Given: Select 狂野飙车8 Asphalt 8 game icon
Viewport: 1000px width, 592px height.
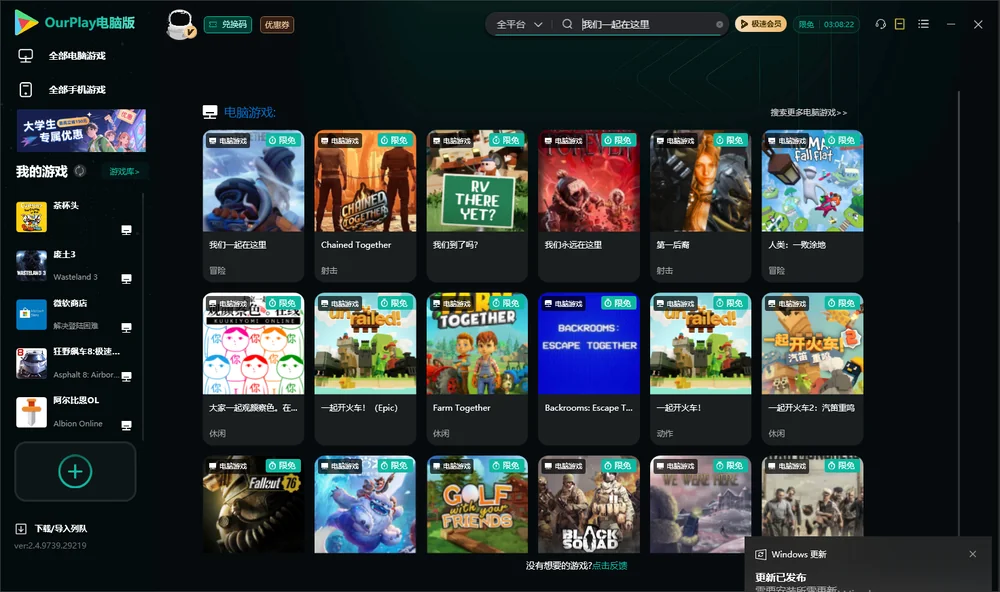Looking at the screenshot, I should tap(31, 363).
